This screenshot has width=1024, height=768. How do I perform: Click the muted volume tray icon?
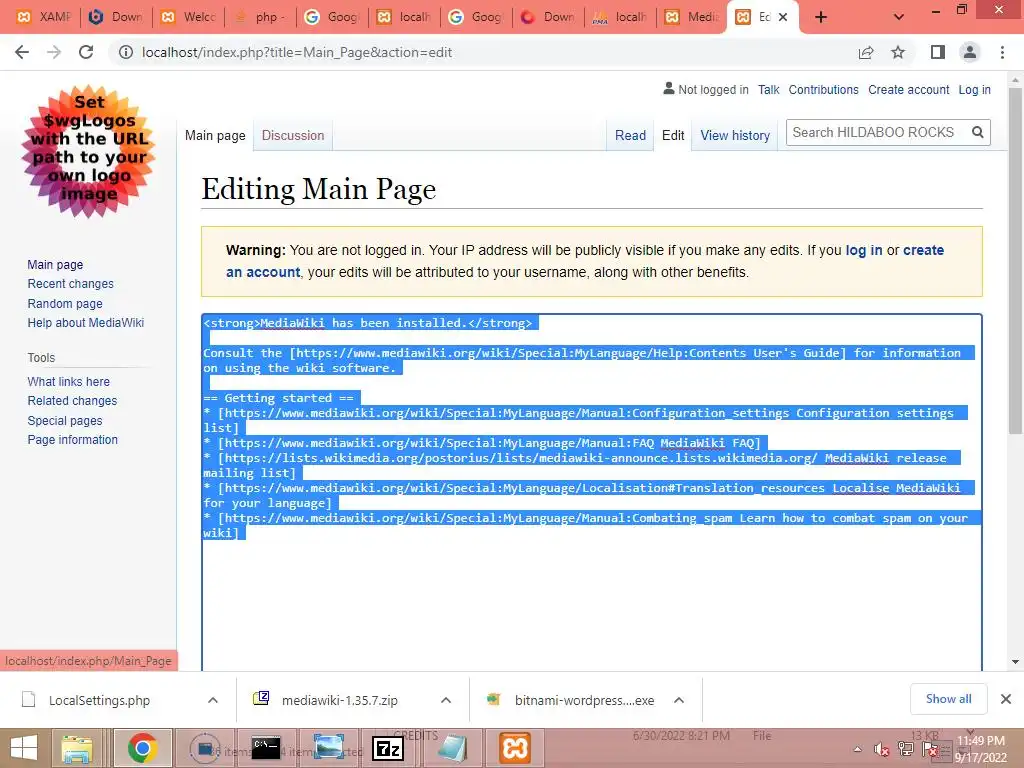[x=881, y=750]
